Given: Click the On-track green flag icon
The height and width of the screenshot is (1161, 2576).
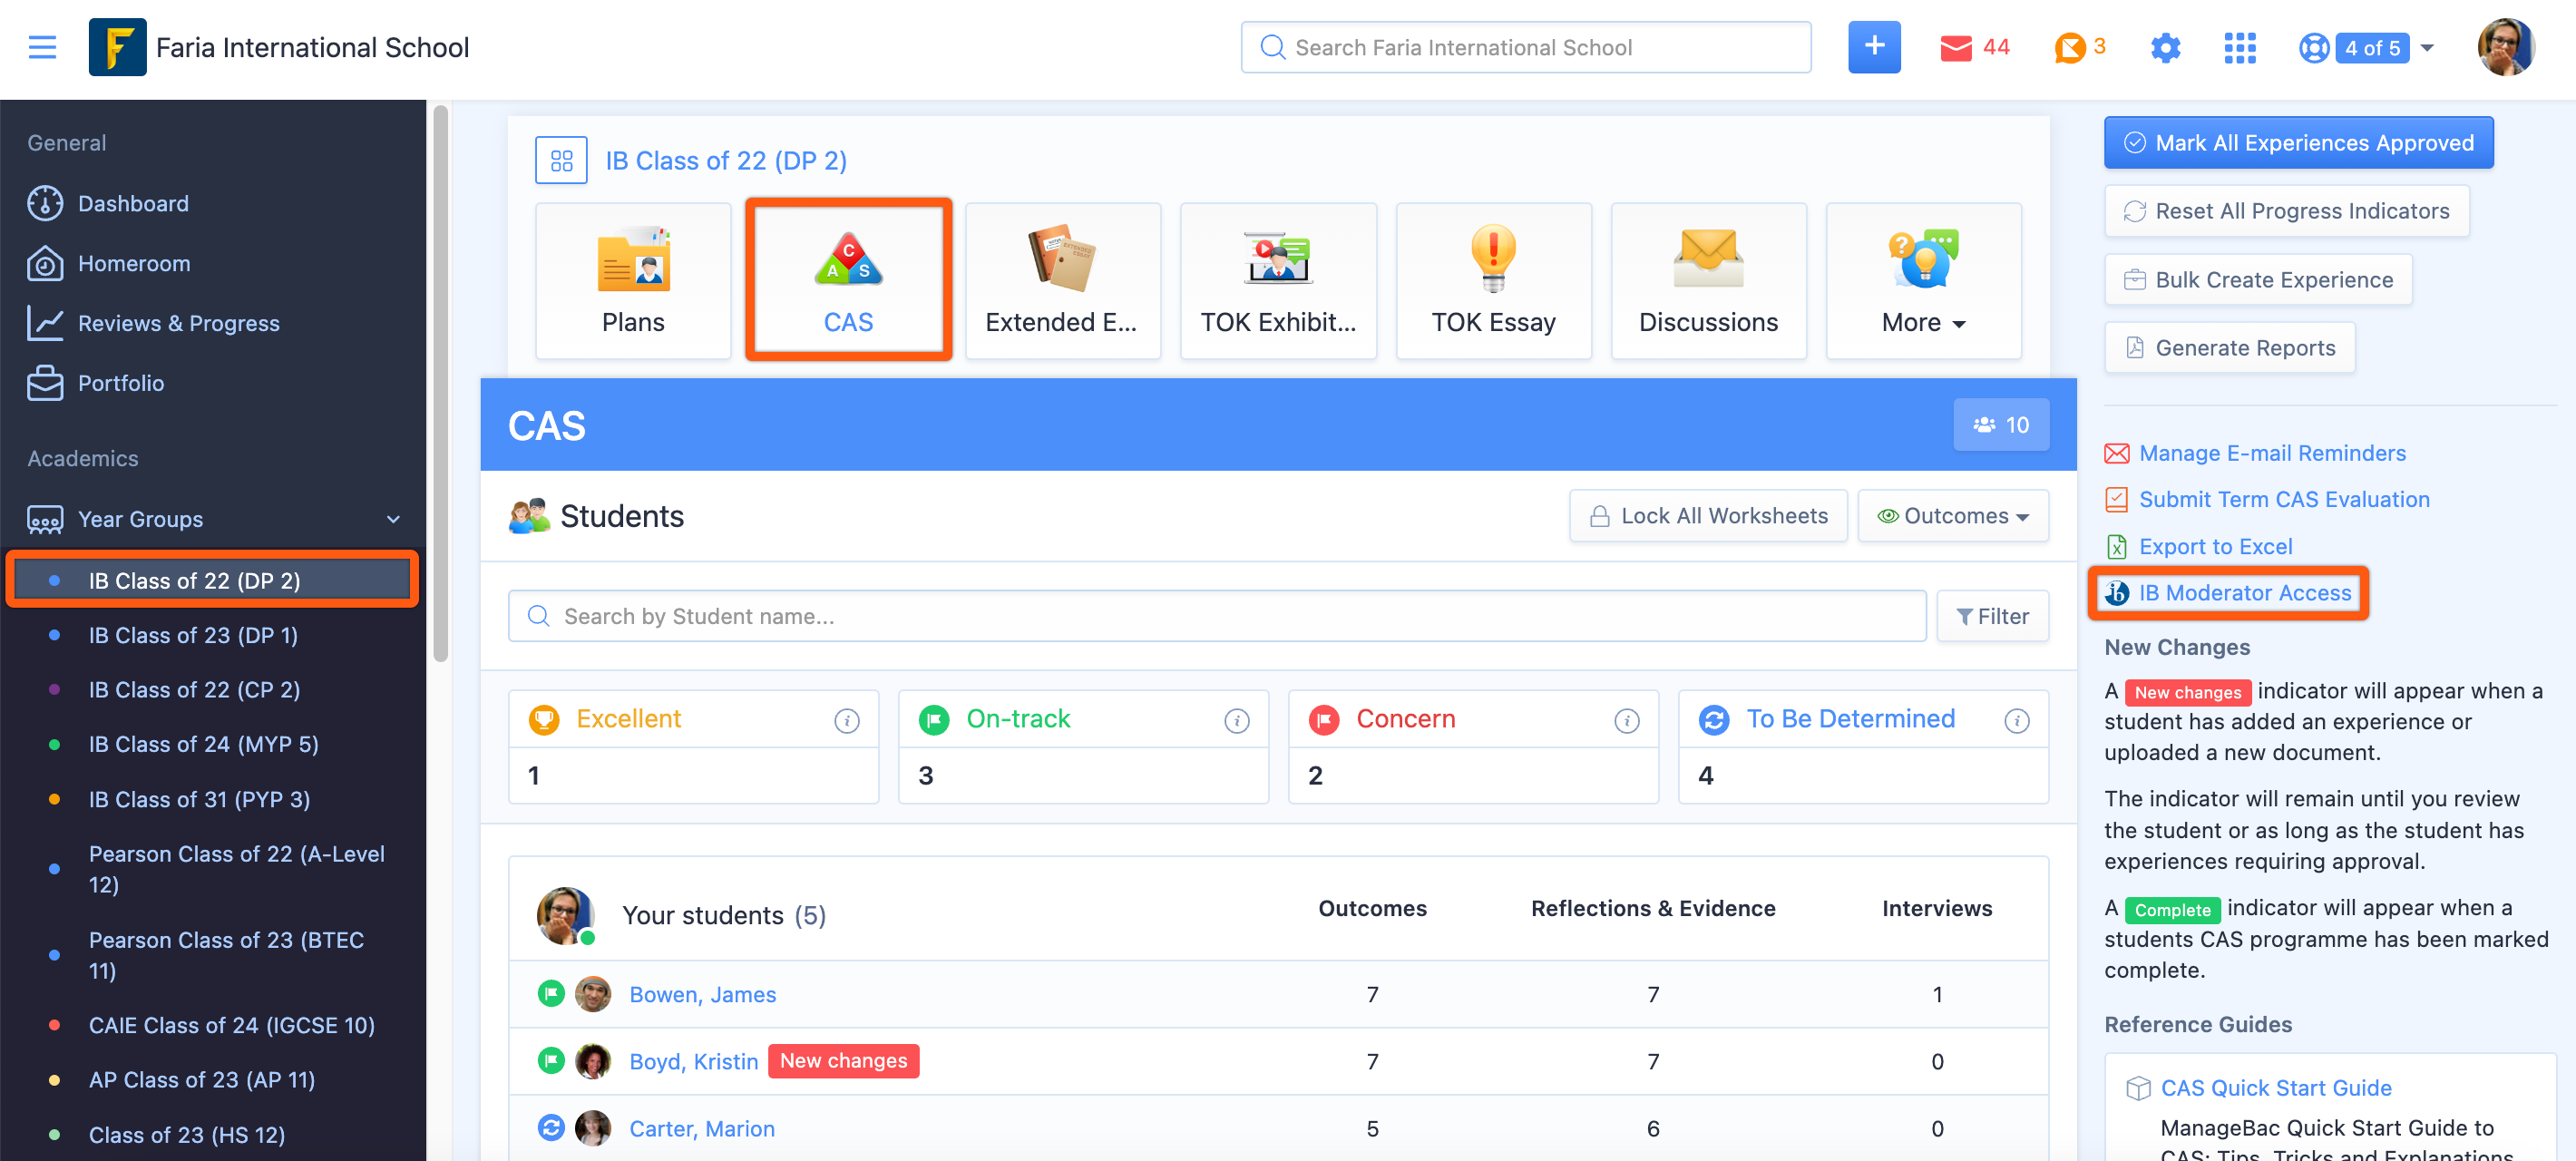Looking at the screenshot, I should [934, 719].
